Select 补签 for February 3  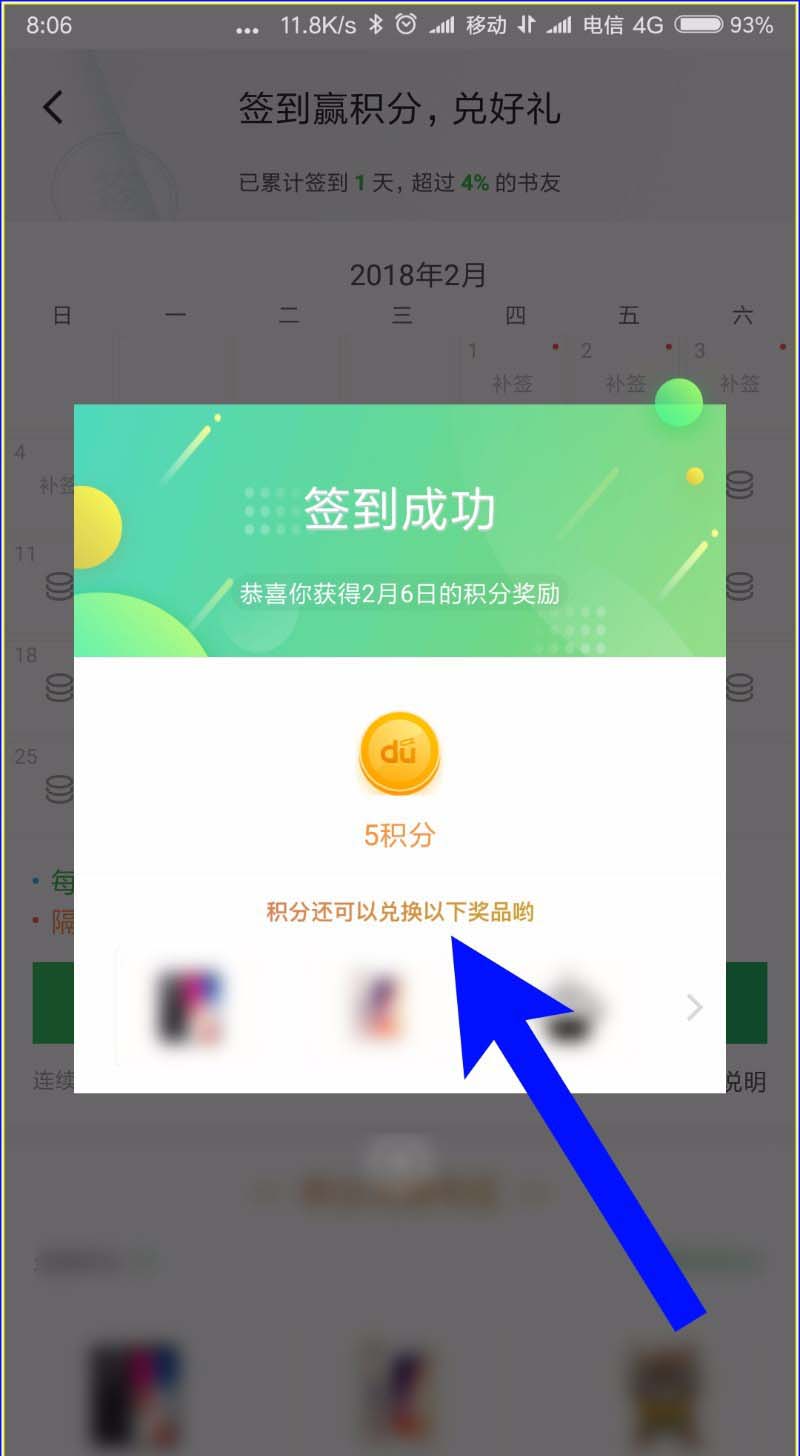740,383
